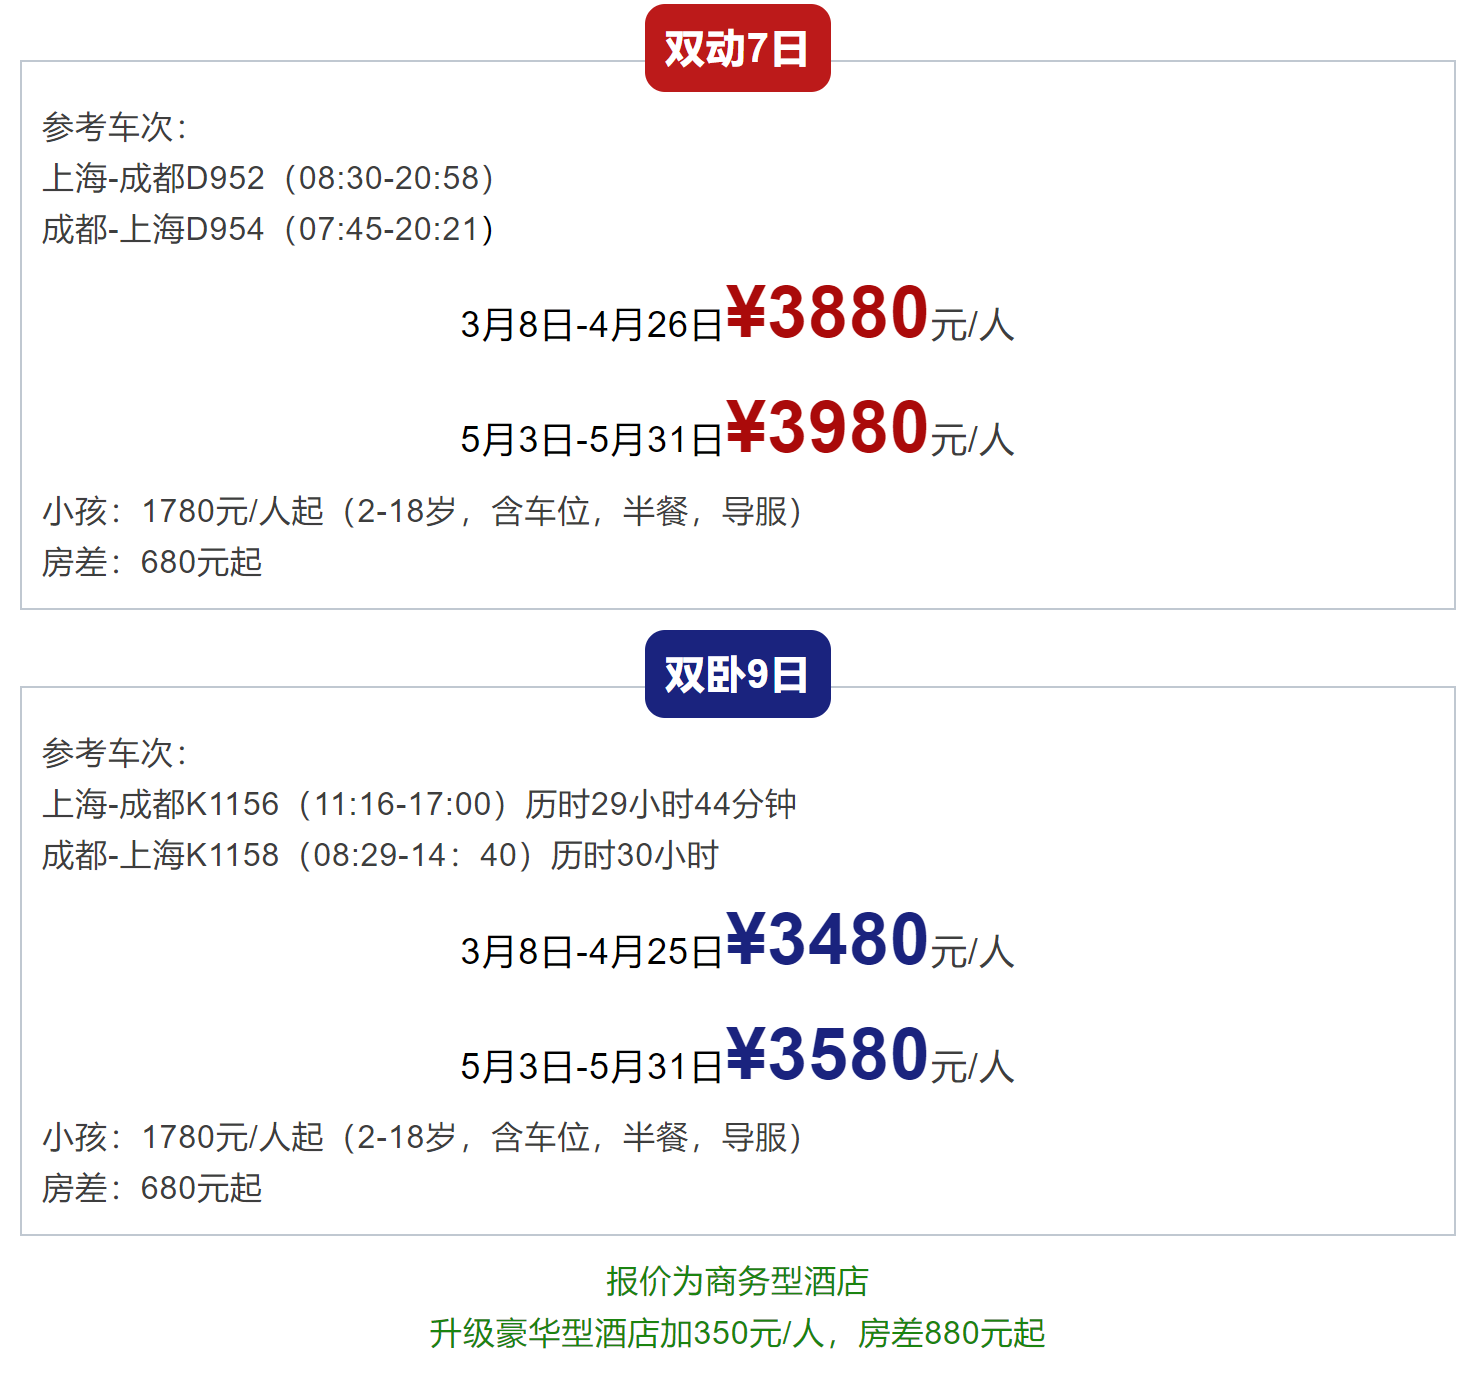1479x1375 pixels.
Task: Click the 上海-成都K1156 train line
Action: point(419,804)
